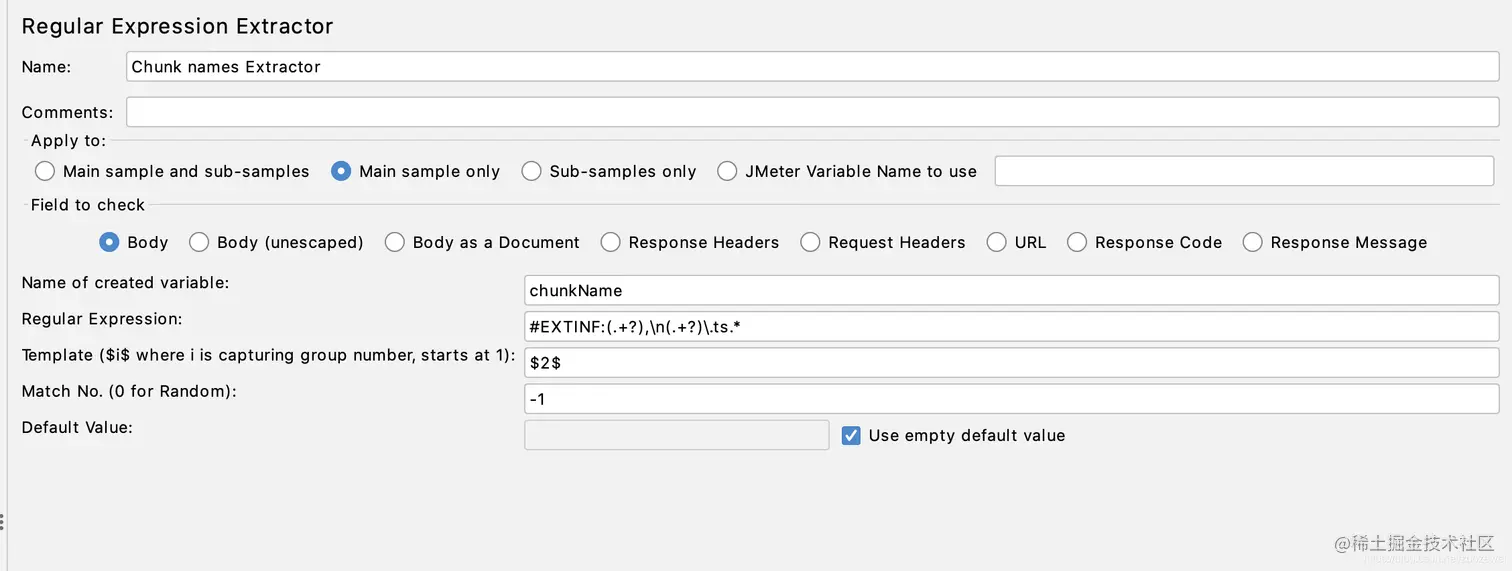Click the created variable field with chunkName
Viewport: 1512px width, 571px height.
1012,291
